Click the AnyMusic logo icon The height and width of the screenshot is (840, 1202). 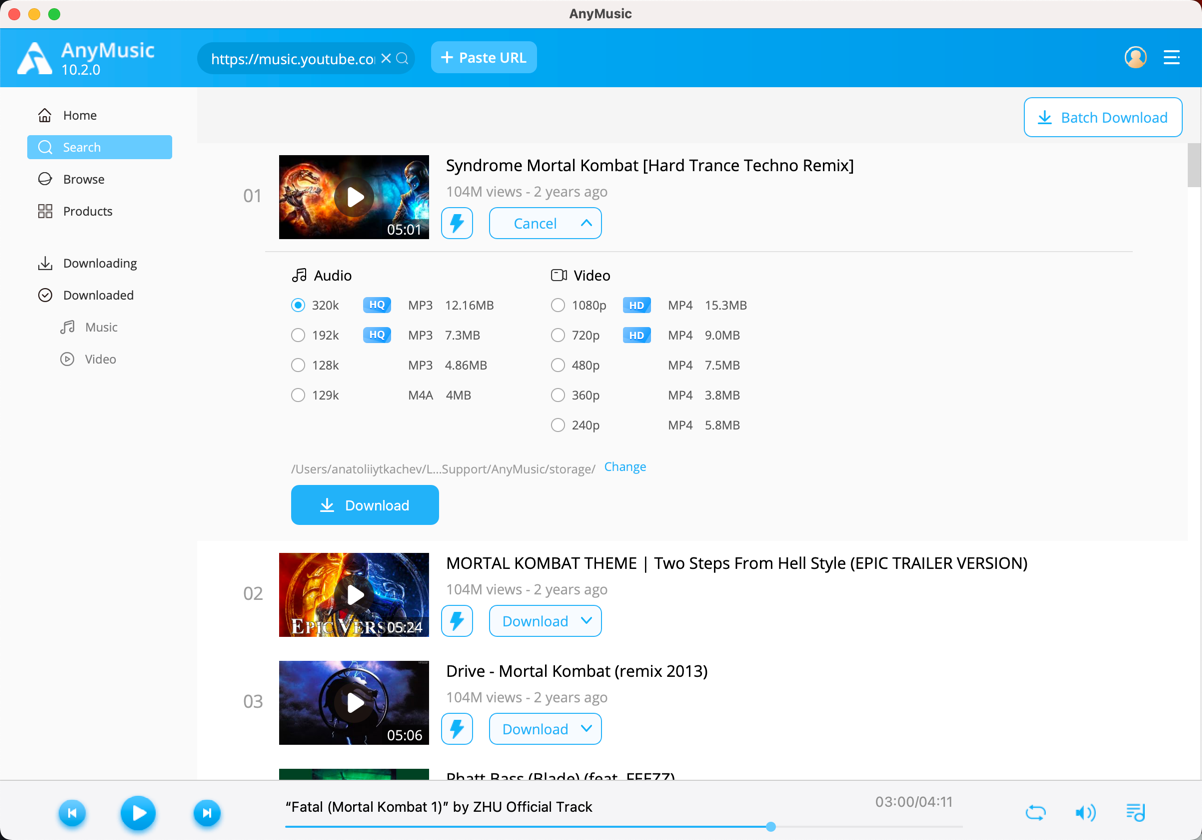click(x=34, y=58)
